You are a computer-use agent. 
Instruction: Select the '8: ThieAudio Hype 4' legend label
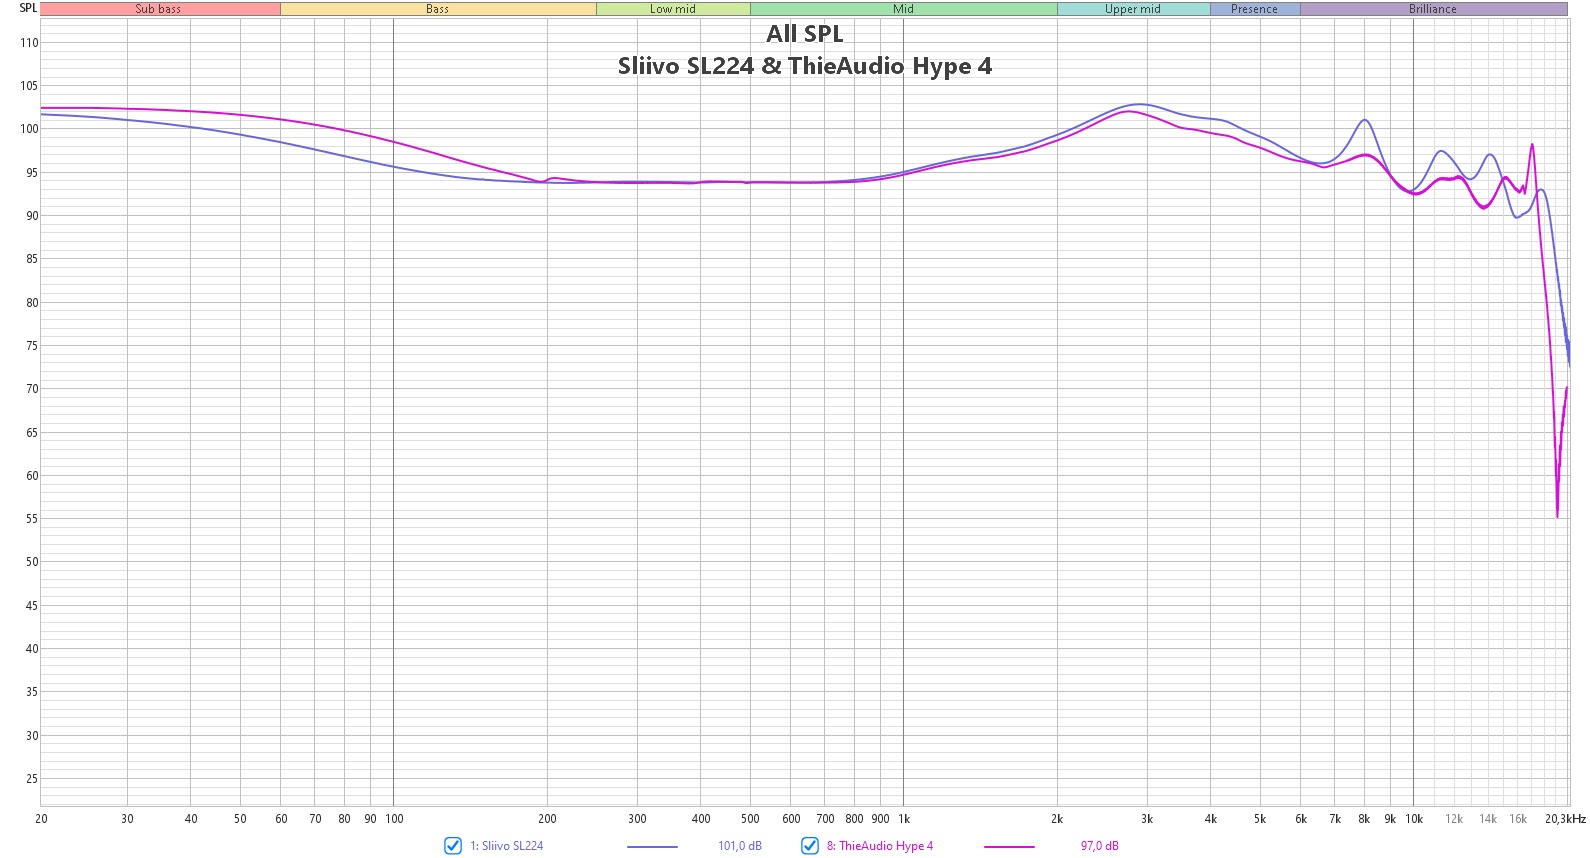(880, 846)
